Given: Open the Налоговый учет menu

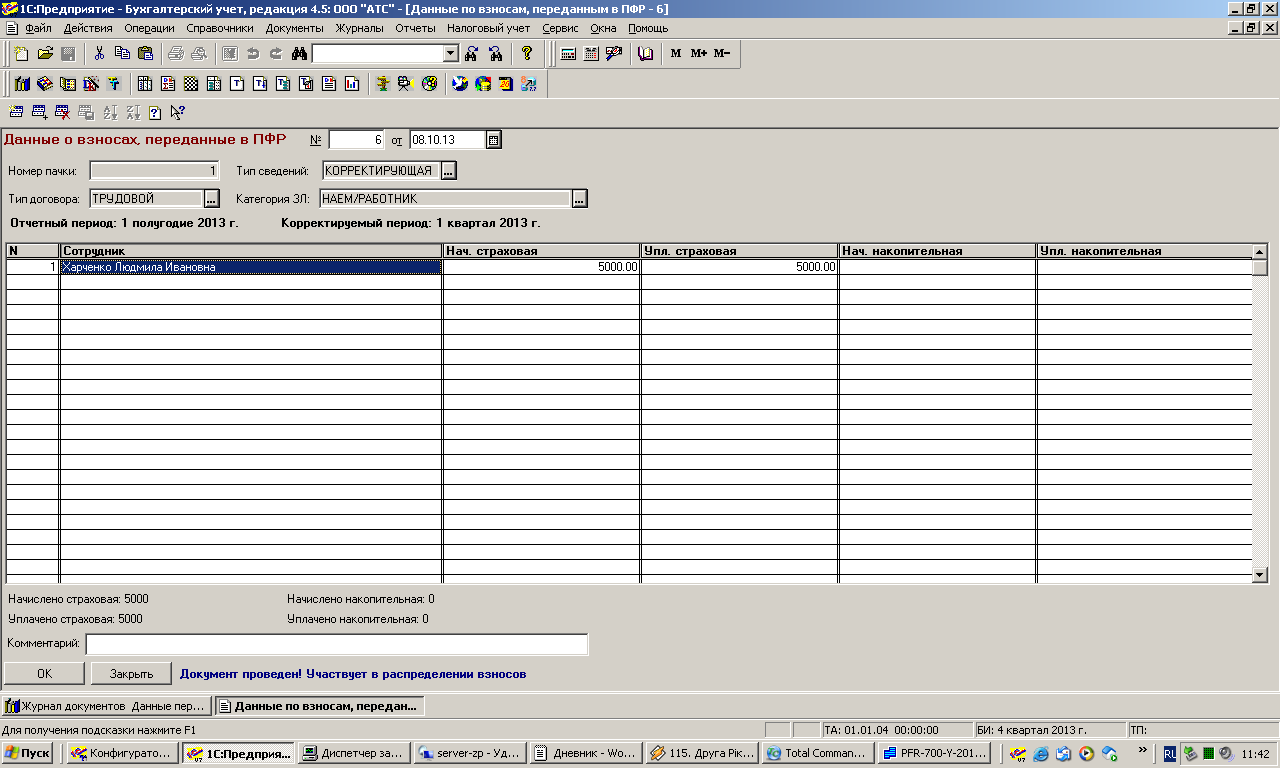Looking at the screenshot, I should (x=489, y=28).
